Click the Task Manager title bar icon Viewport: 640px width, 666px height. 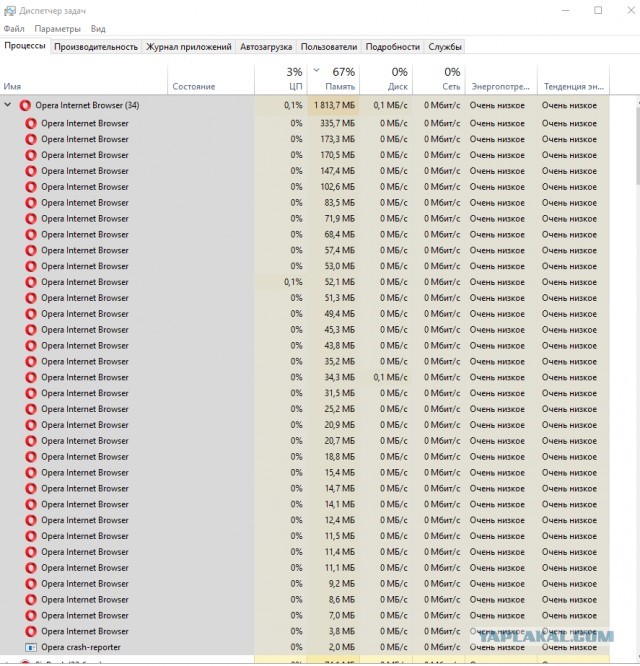pos(9,11)
